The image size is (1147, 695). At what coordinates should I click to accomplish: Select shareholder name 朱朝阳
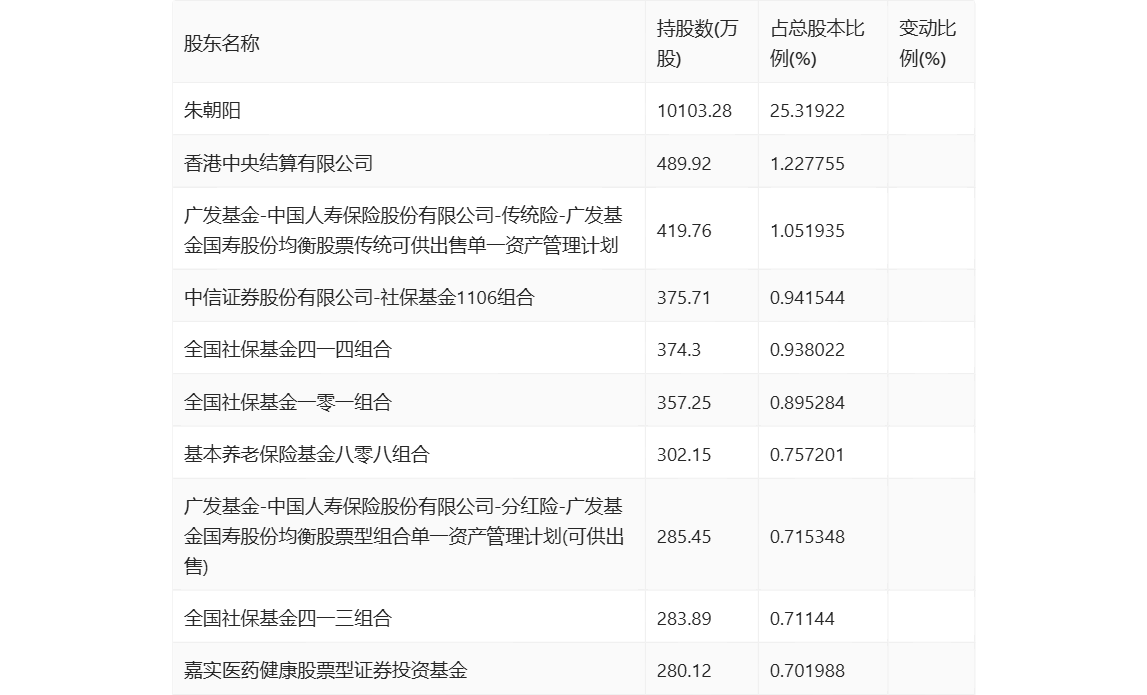[x=212, y=110]
